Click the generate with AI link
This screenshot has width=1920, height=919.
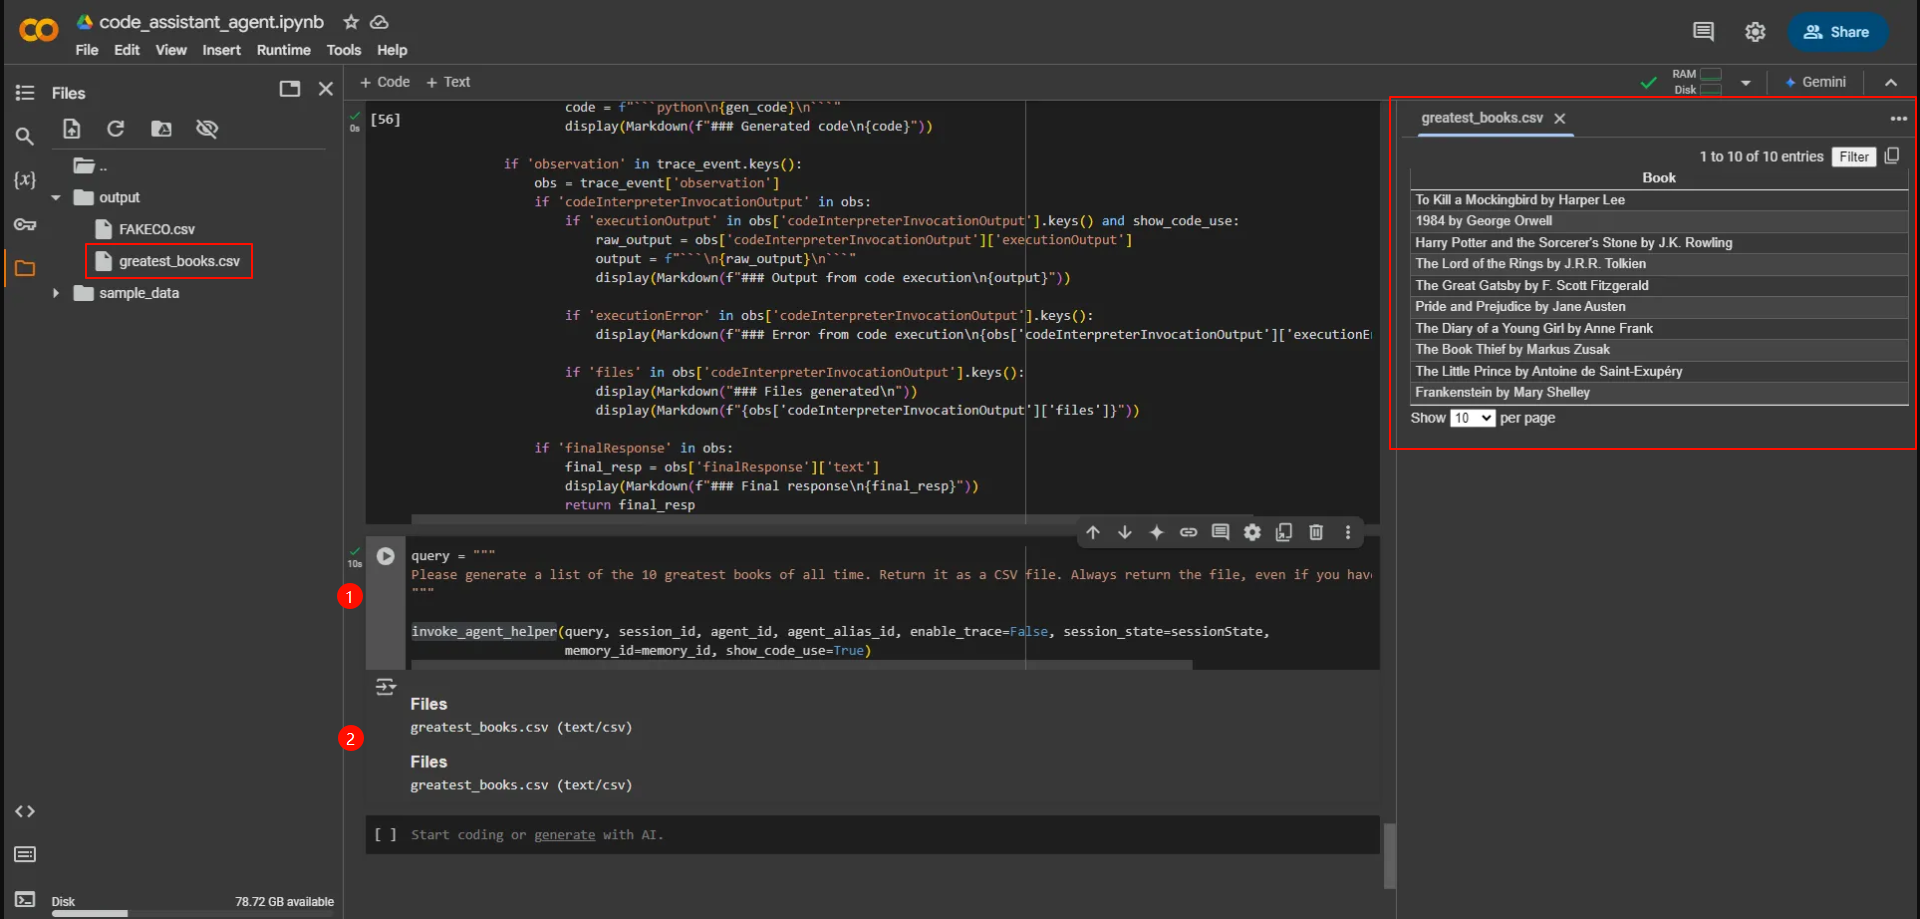point(564,835)
